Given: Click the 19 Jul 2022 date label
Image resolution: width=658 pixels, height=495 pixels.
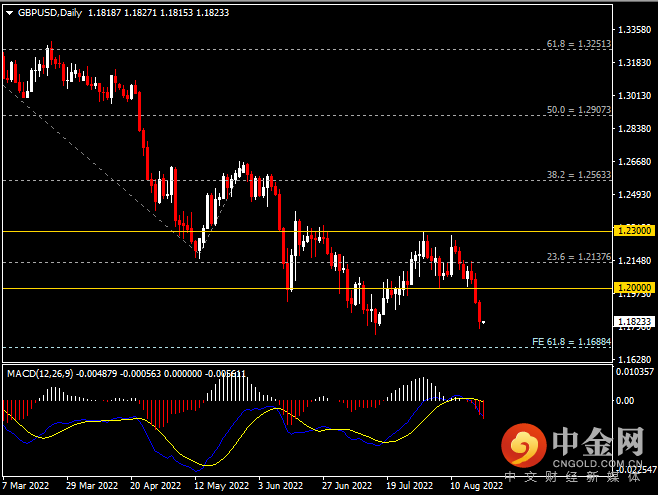Looking at the screenshot, I should click(410, 485).
